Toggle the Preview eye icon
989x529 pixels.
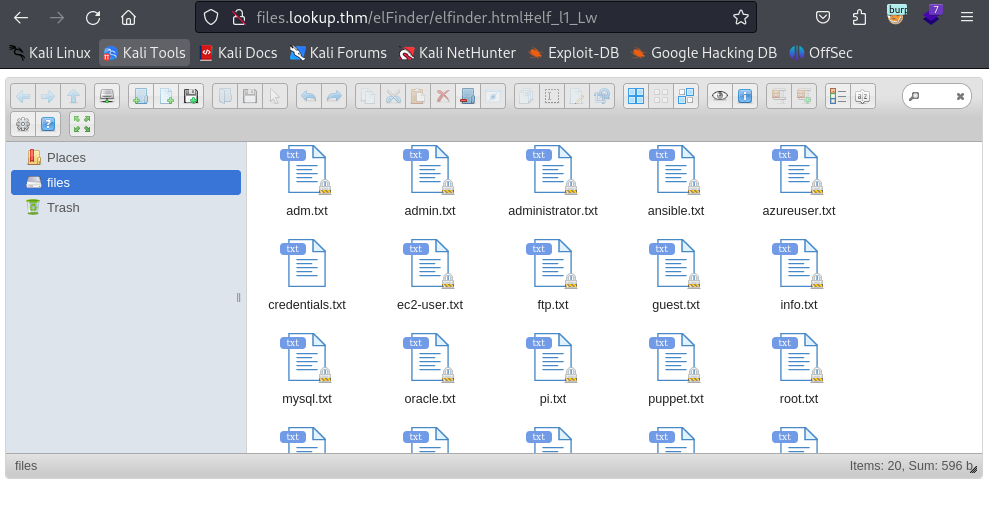[720, 96]
